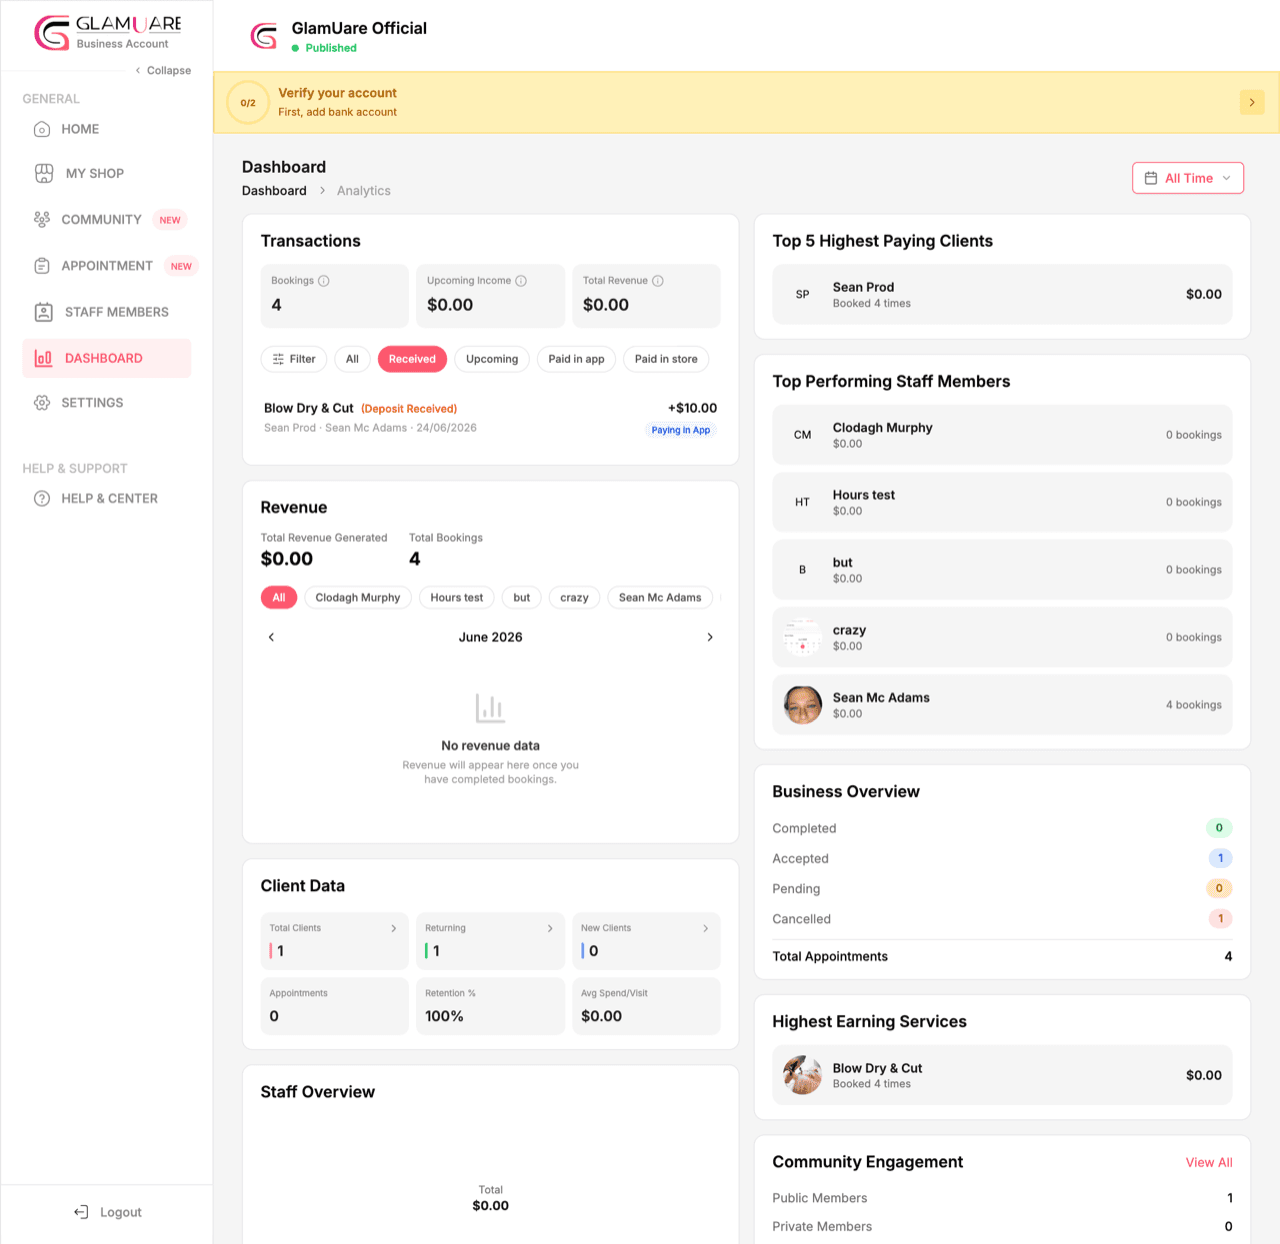This screenshot has height=1244, width=1280.
Task: Click the Total Revenue info icon
Action: click(658, 281)
